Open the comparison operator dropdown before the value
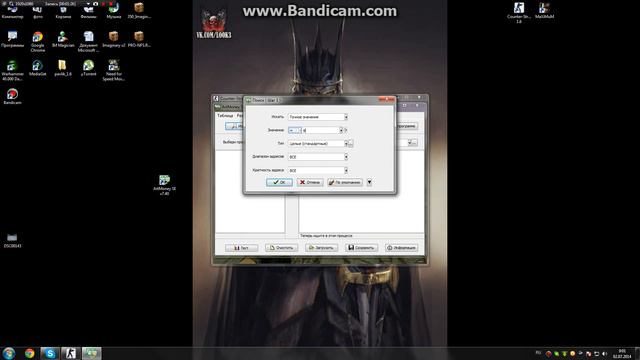 [294, 130]
